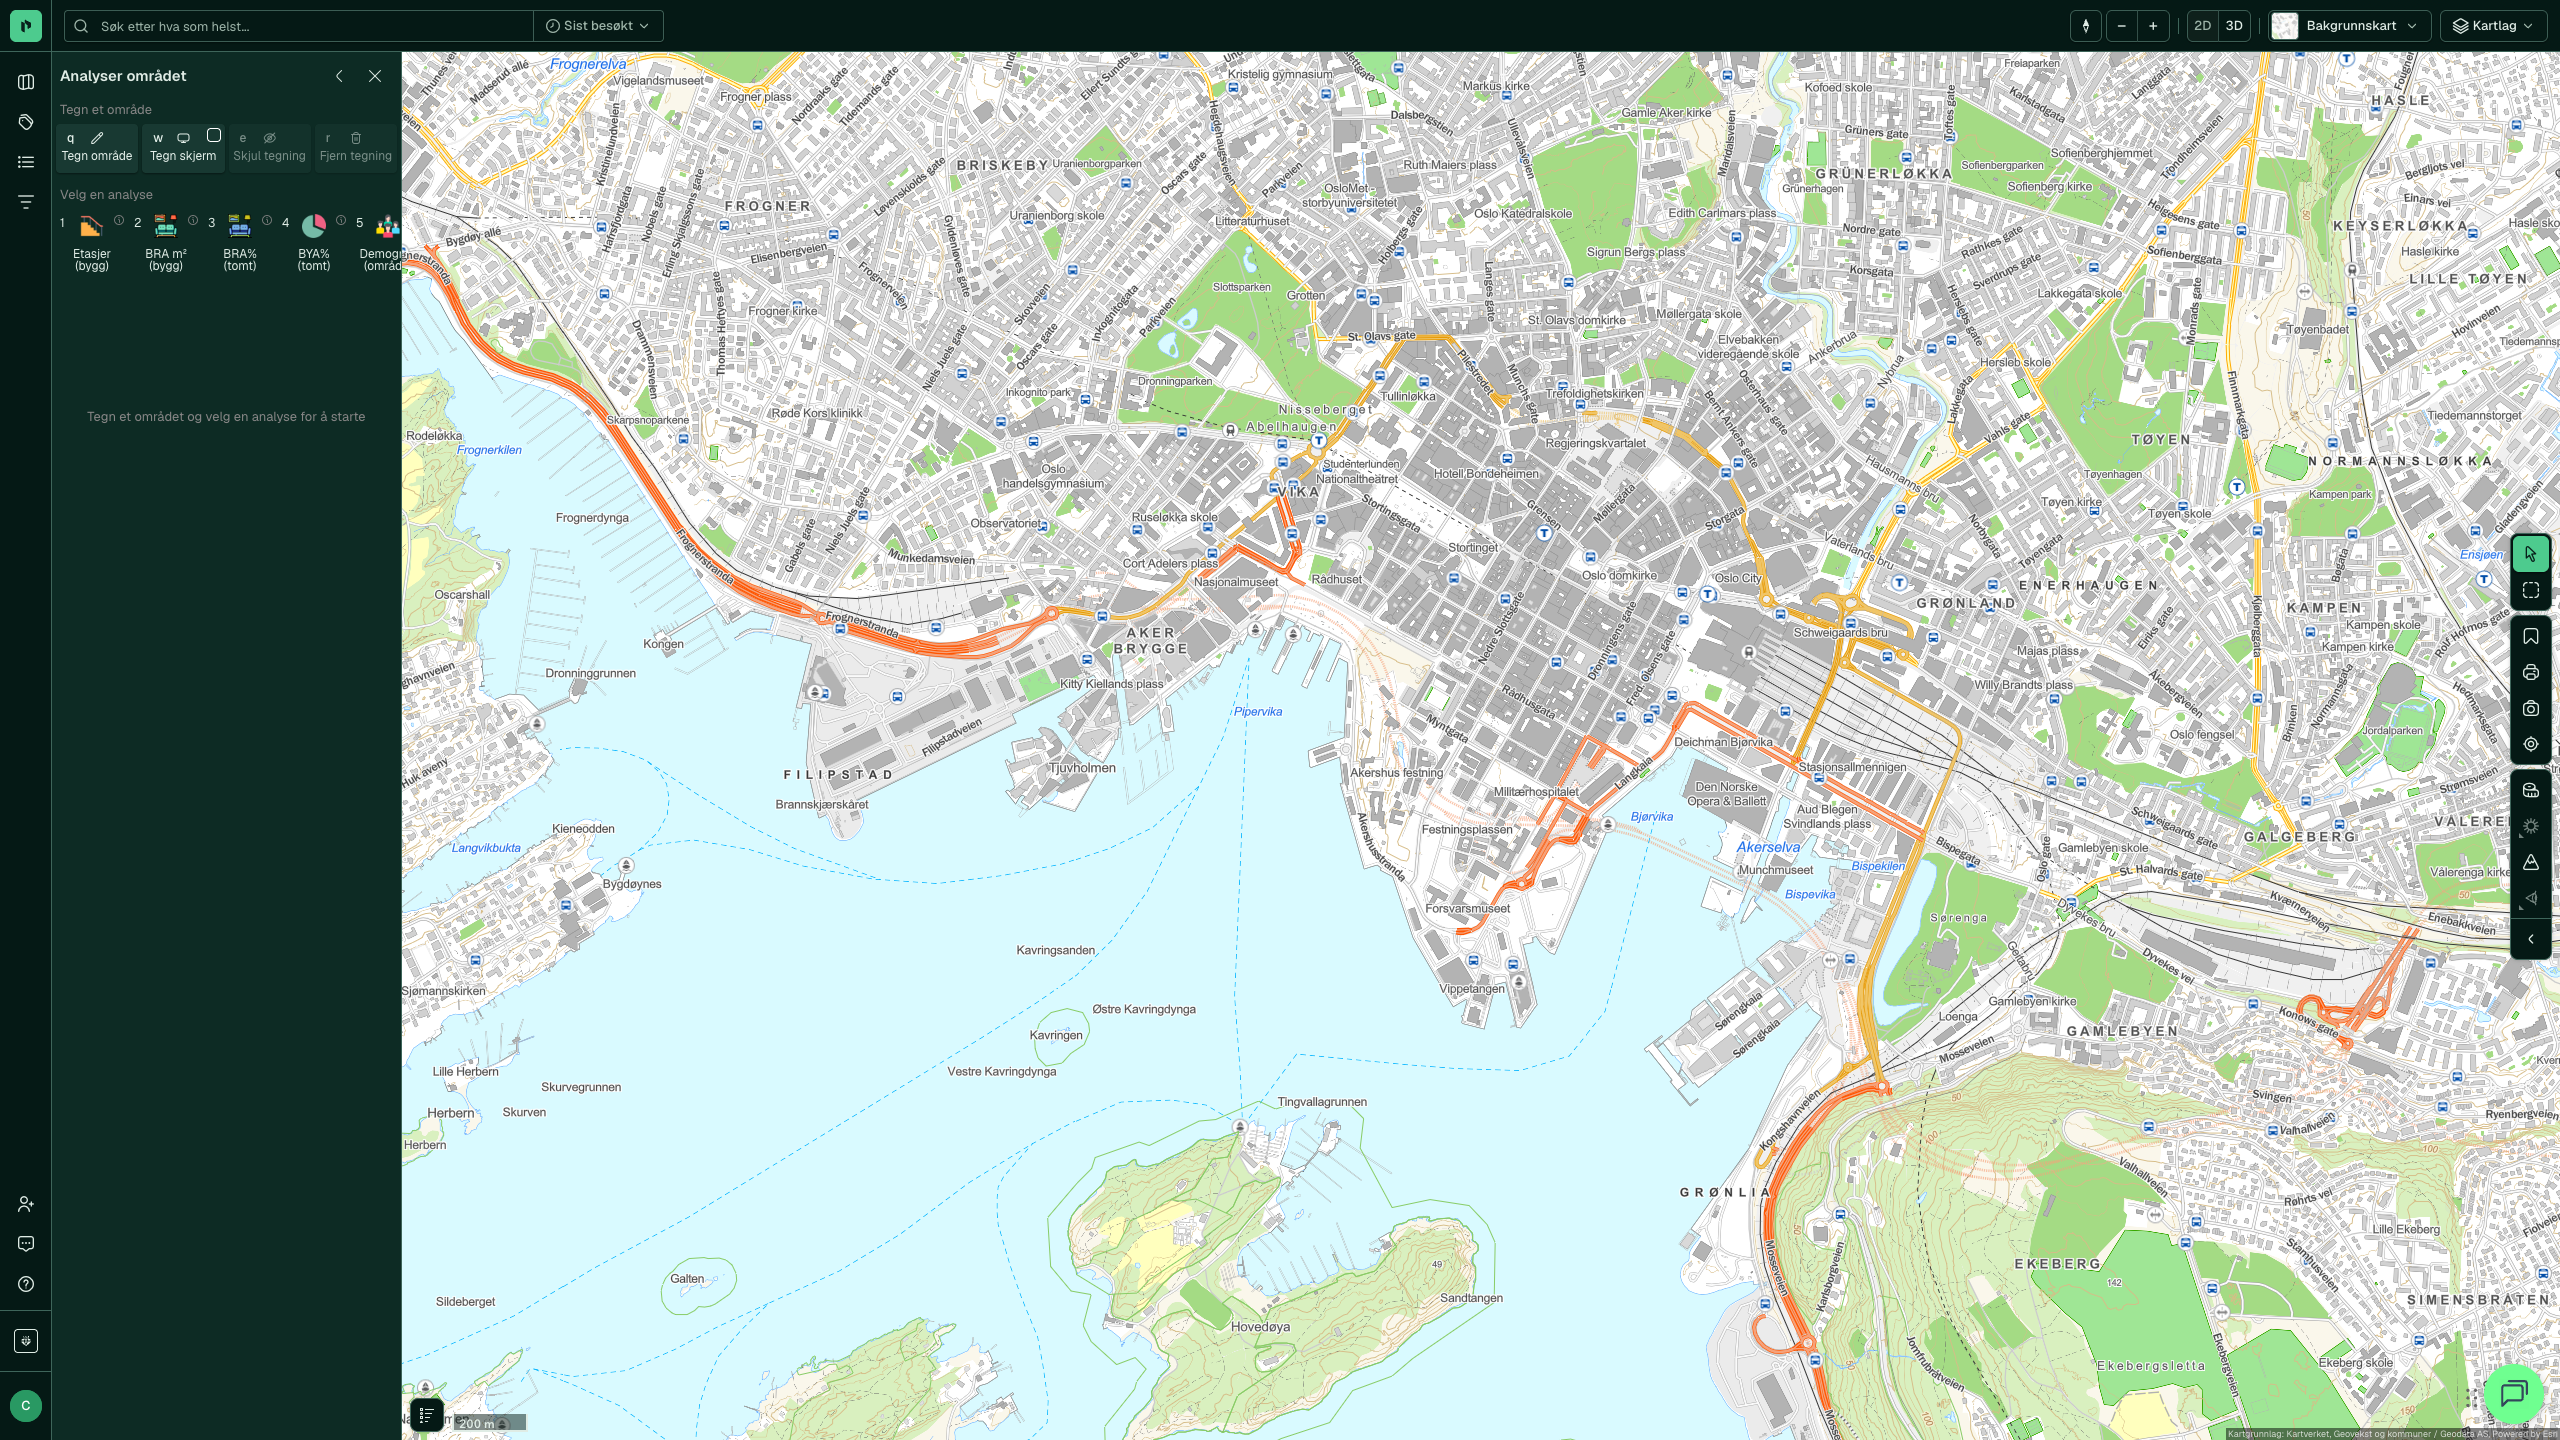Select the dashed rectangle selection tool
This screenshot has width=2560, height=1440.
click(2531, 591)
